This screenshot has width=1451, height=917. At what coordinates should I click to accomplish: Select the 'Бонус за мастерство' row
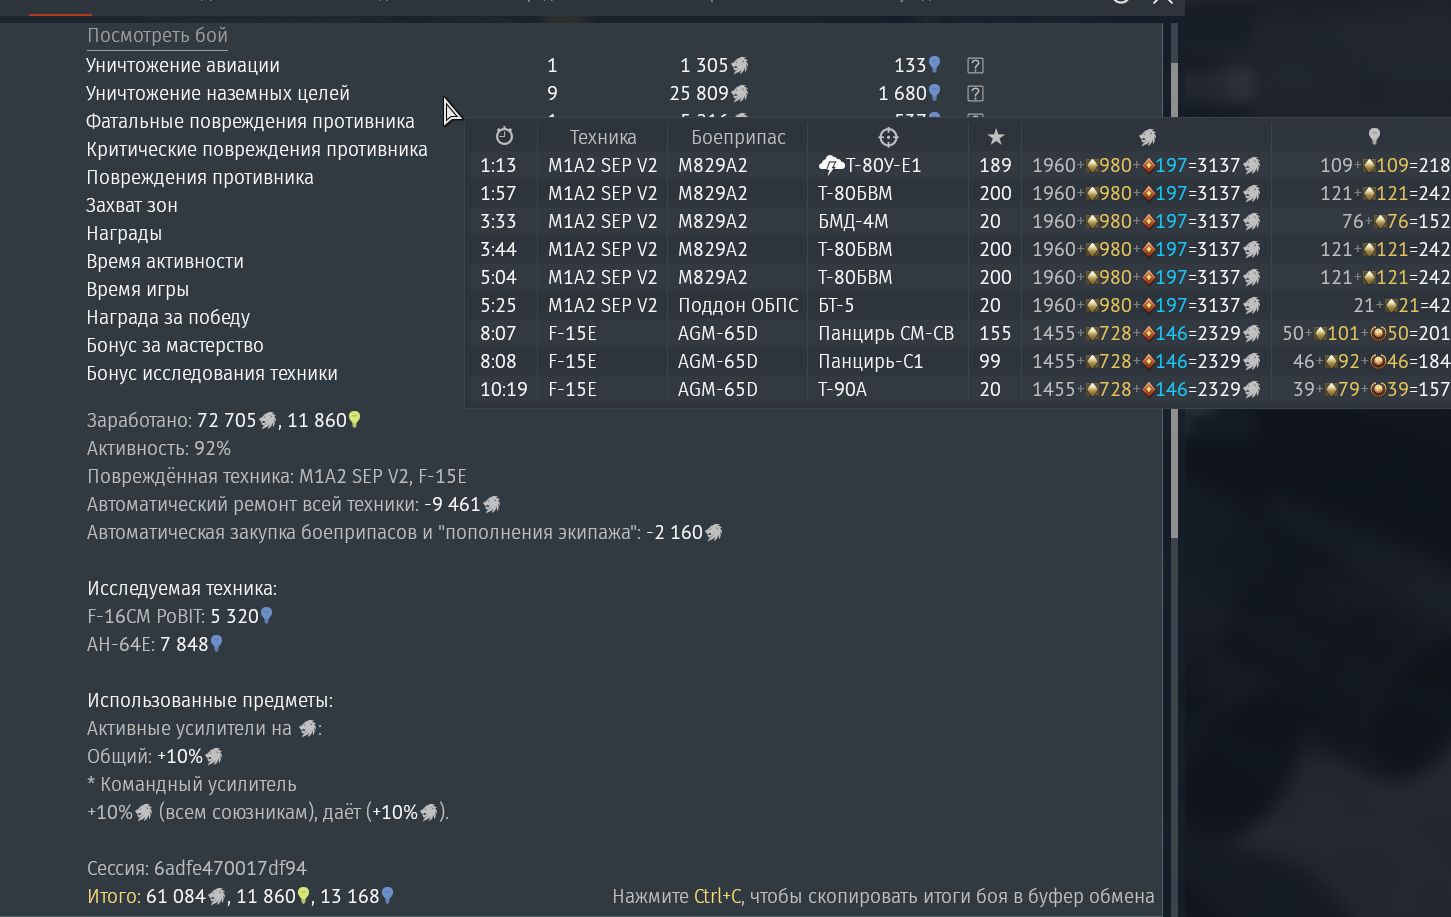click(175, 346)
